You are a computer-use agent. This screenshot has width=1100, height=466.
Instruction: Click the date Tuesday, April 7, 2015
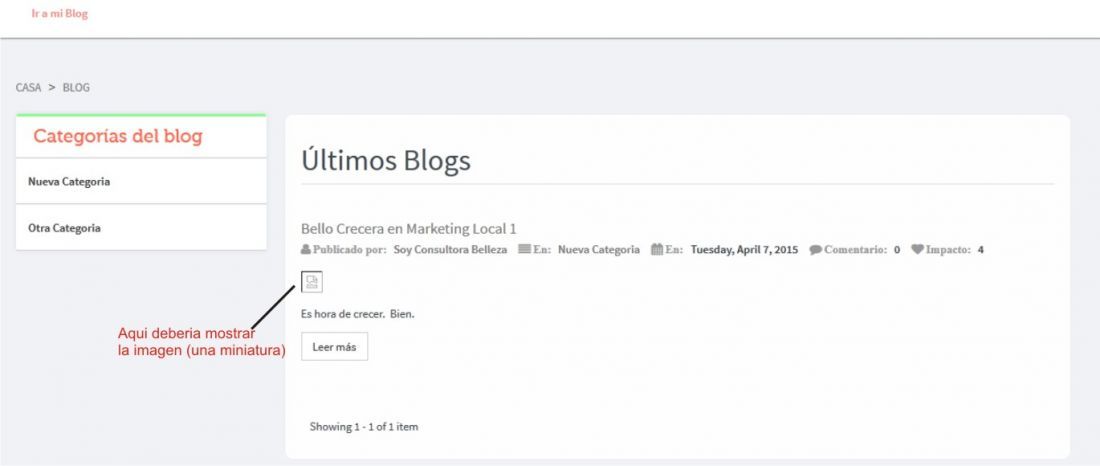click(x=744, y=249)
